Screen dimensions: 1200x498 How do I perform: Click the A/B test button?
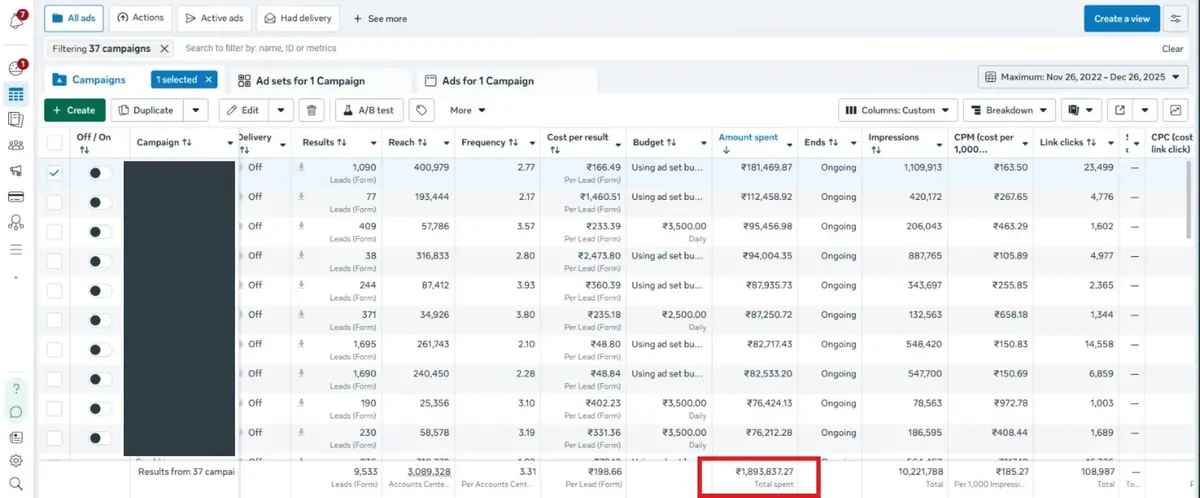point(369,110)
